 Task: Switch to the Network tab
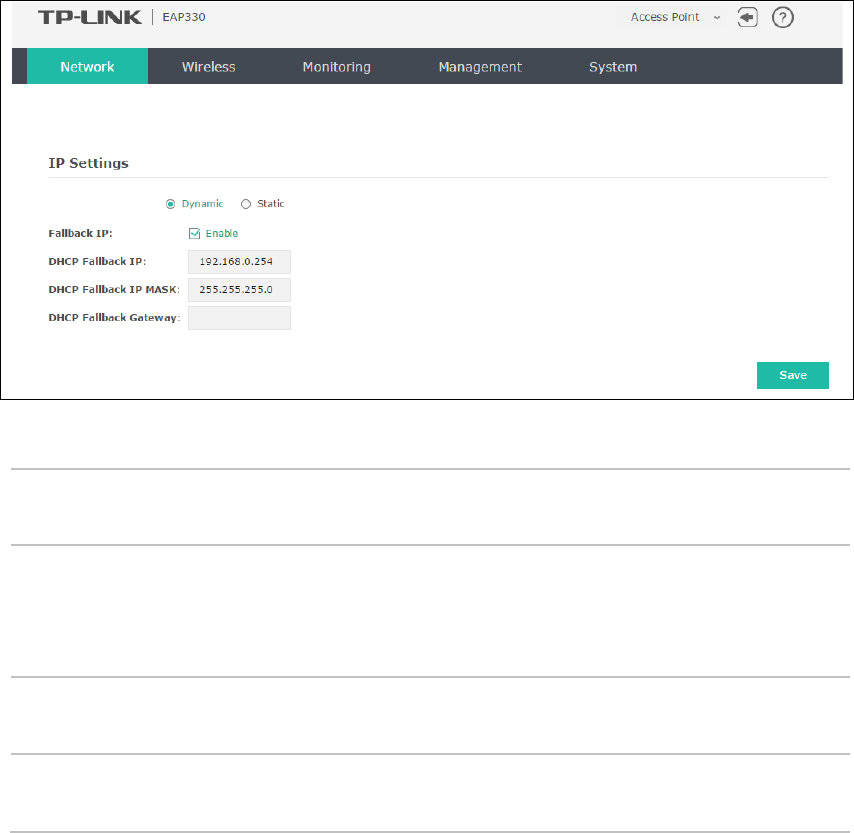pos(87,66)
